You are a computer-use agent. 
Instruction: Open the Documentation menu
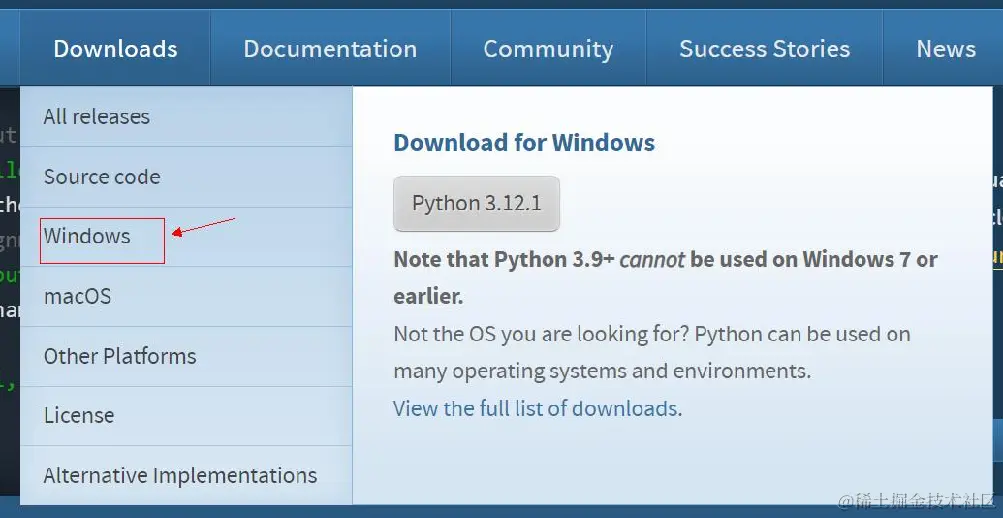(330, 49)
